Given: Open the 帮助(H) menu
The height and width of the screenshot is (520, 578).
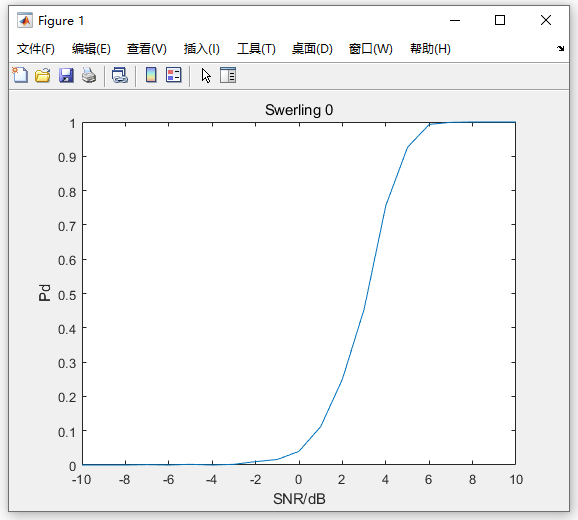Looking at the screenshot, I should click(x=430, y=49).
